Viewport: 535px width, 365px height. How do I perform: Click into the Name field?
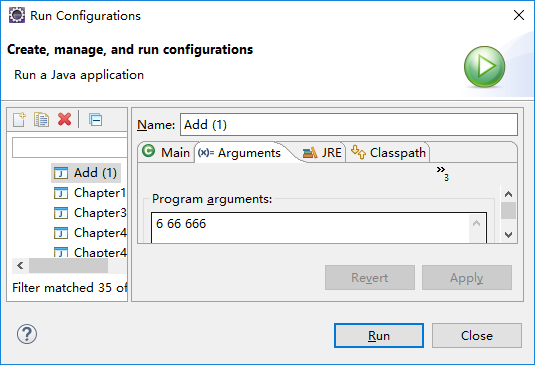[x=349, y=125]
